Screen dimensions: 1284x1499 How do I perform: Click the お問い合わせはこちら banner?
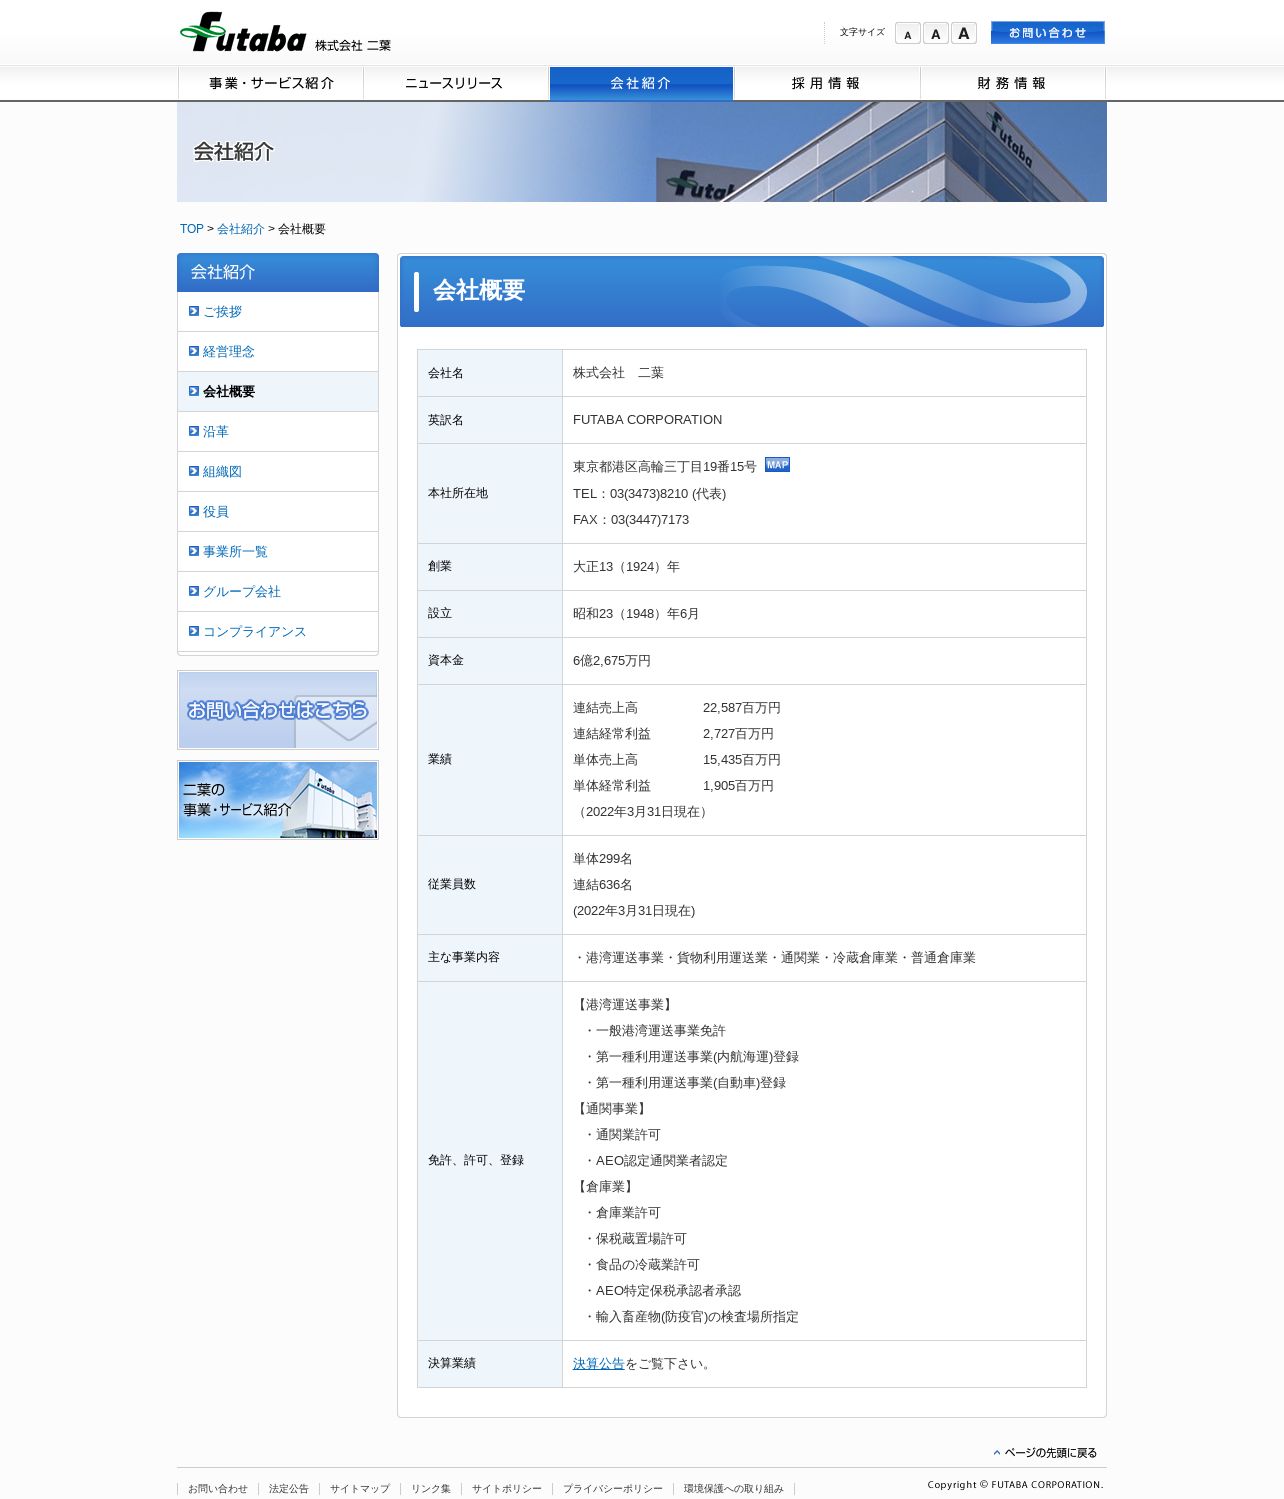(278, 710)
